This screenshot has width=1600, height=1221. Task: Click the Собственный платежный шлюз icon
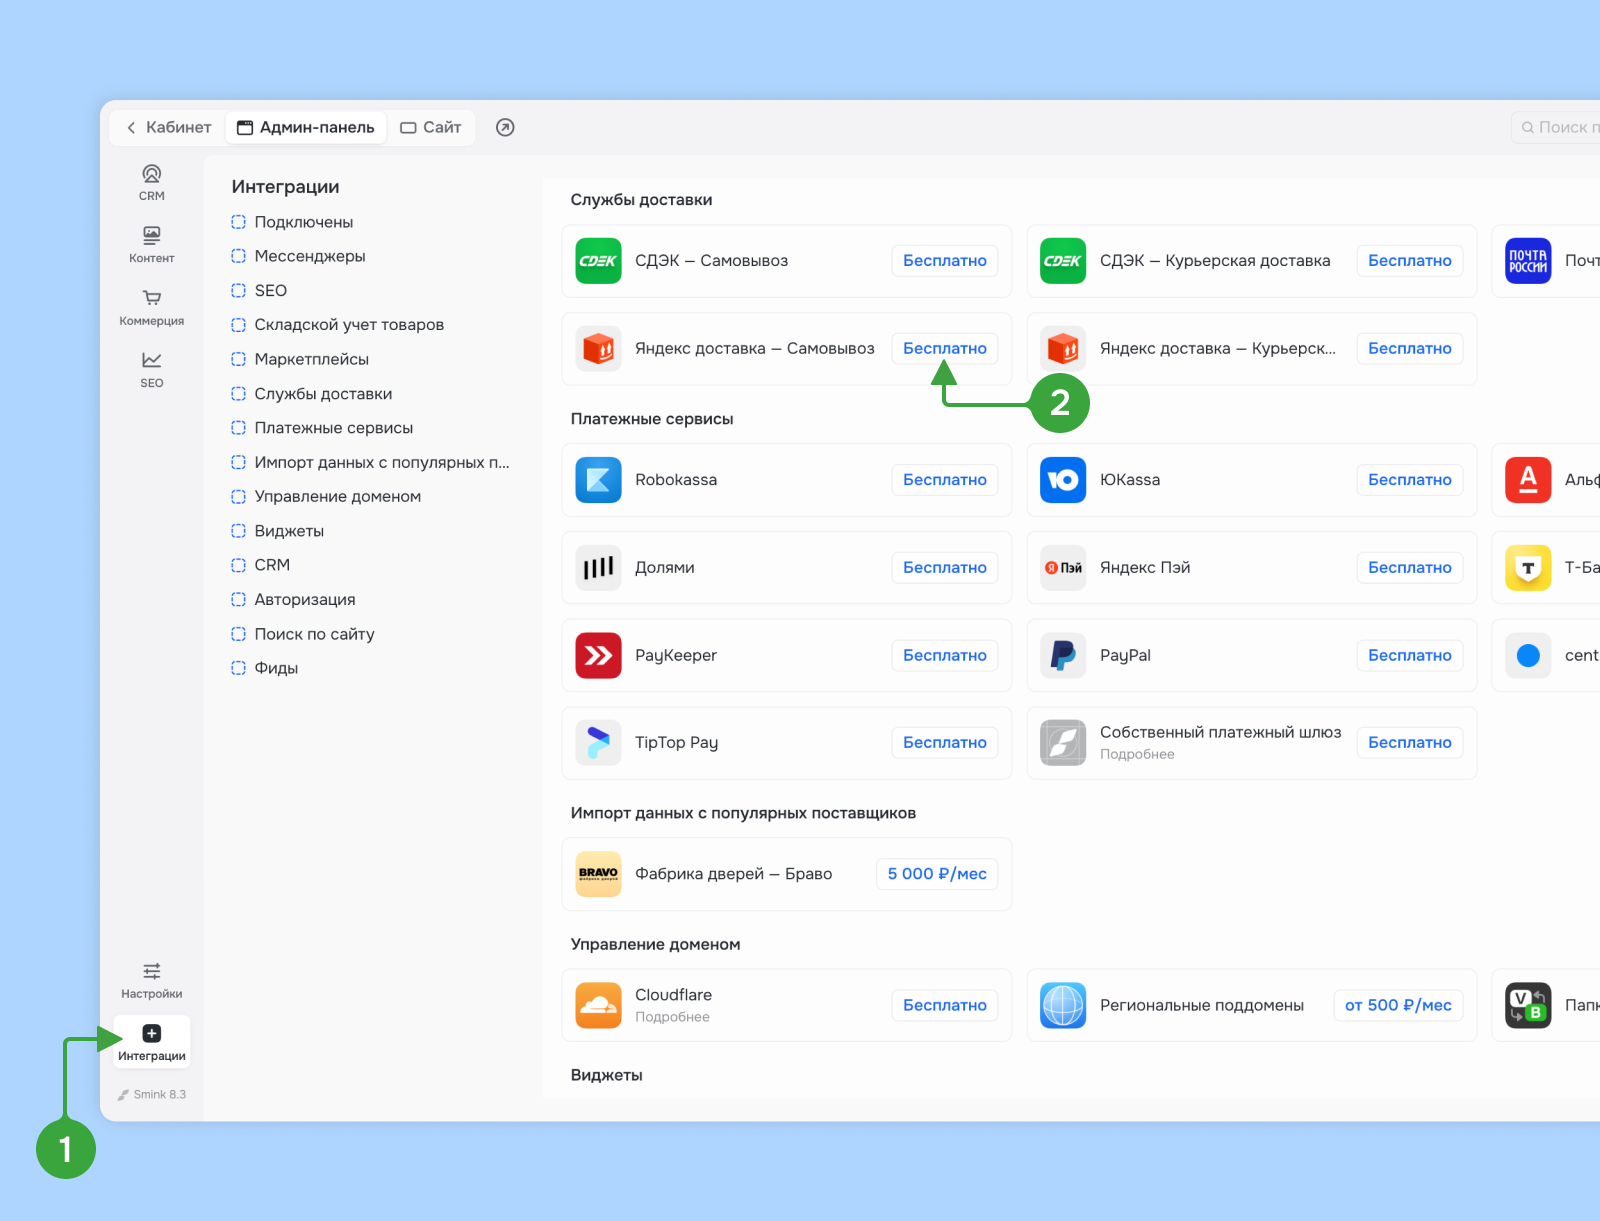pos(1063,743)
